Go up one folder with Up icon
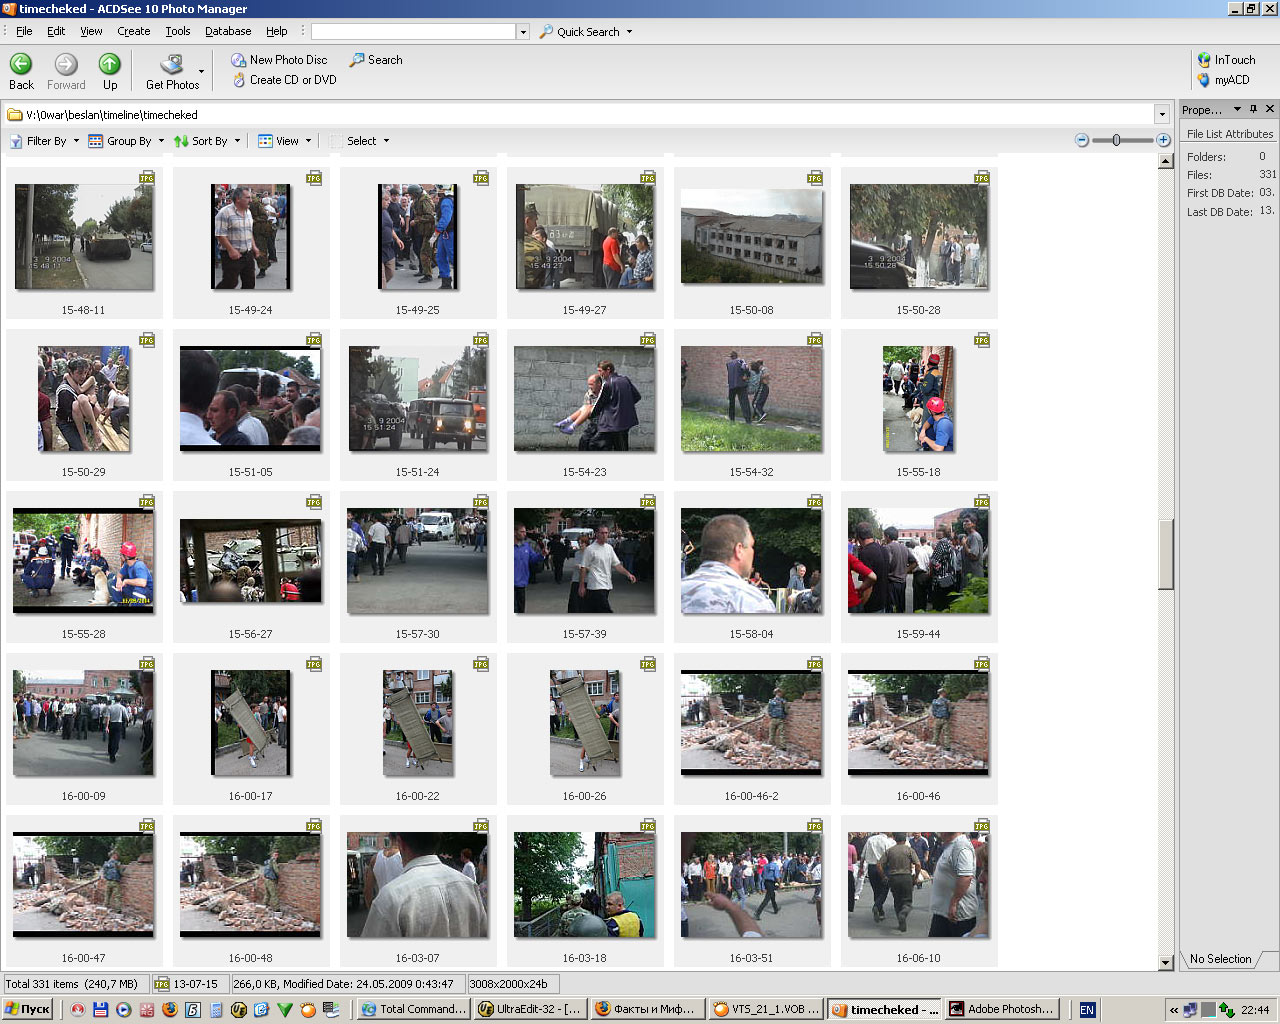Screen dimensions: 1280x1024 [110, 65]
